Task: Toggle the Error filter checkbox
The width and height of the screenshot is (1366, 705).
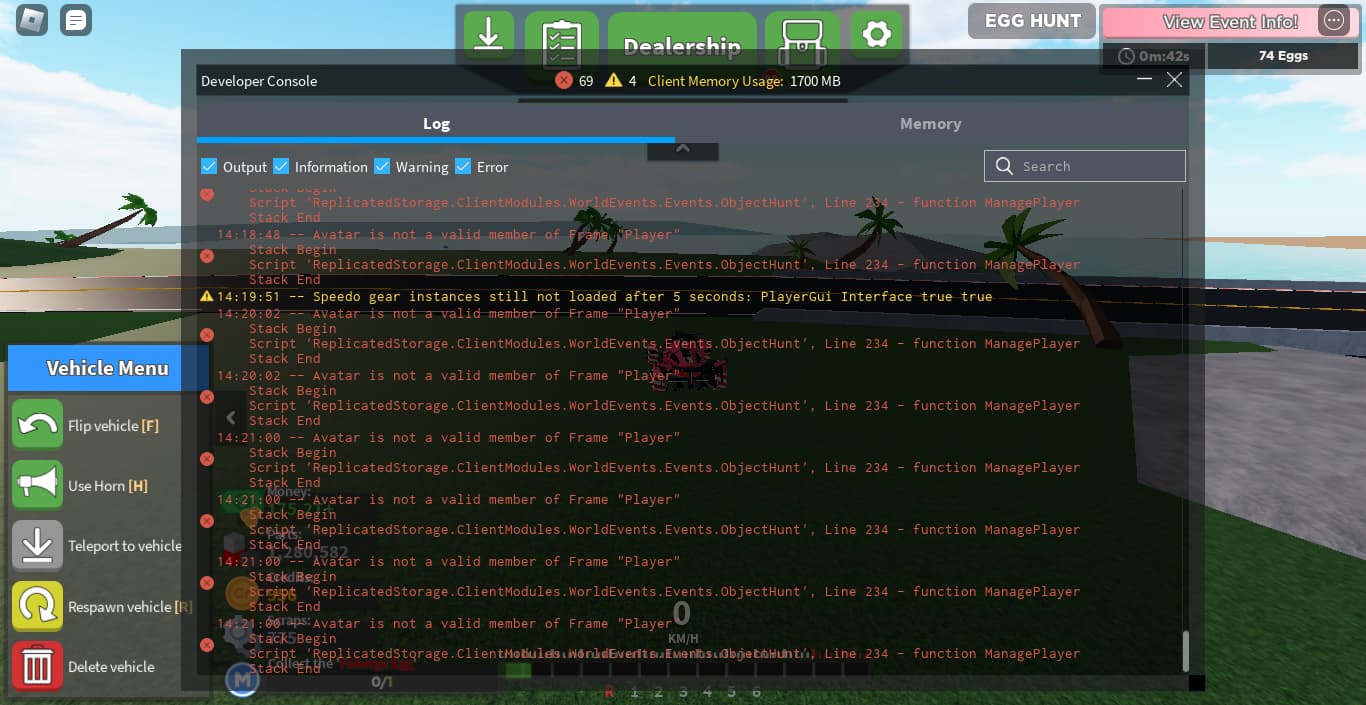Action: (463, 166)
